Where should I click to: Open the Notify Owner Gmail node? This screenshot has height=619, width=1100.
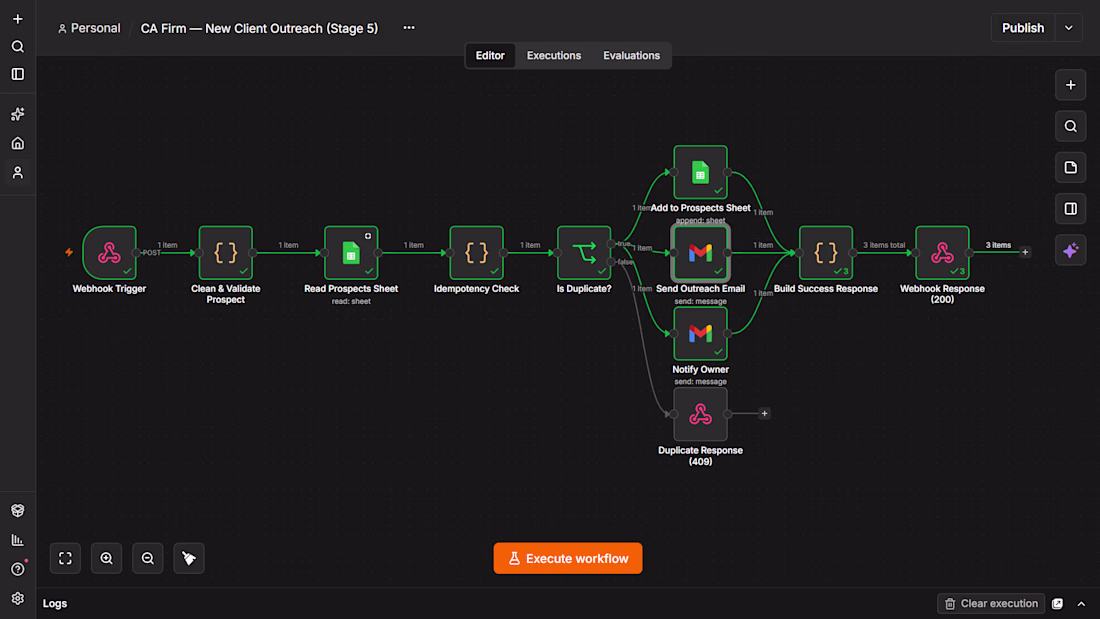tap(700, 333)
